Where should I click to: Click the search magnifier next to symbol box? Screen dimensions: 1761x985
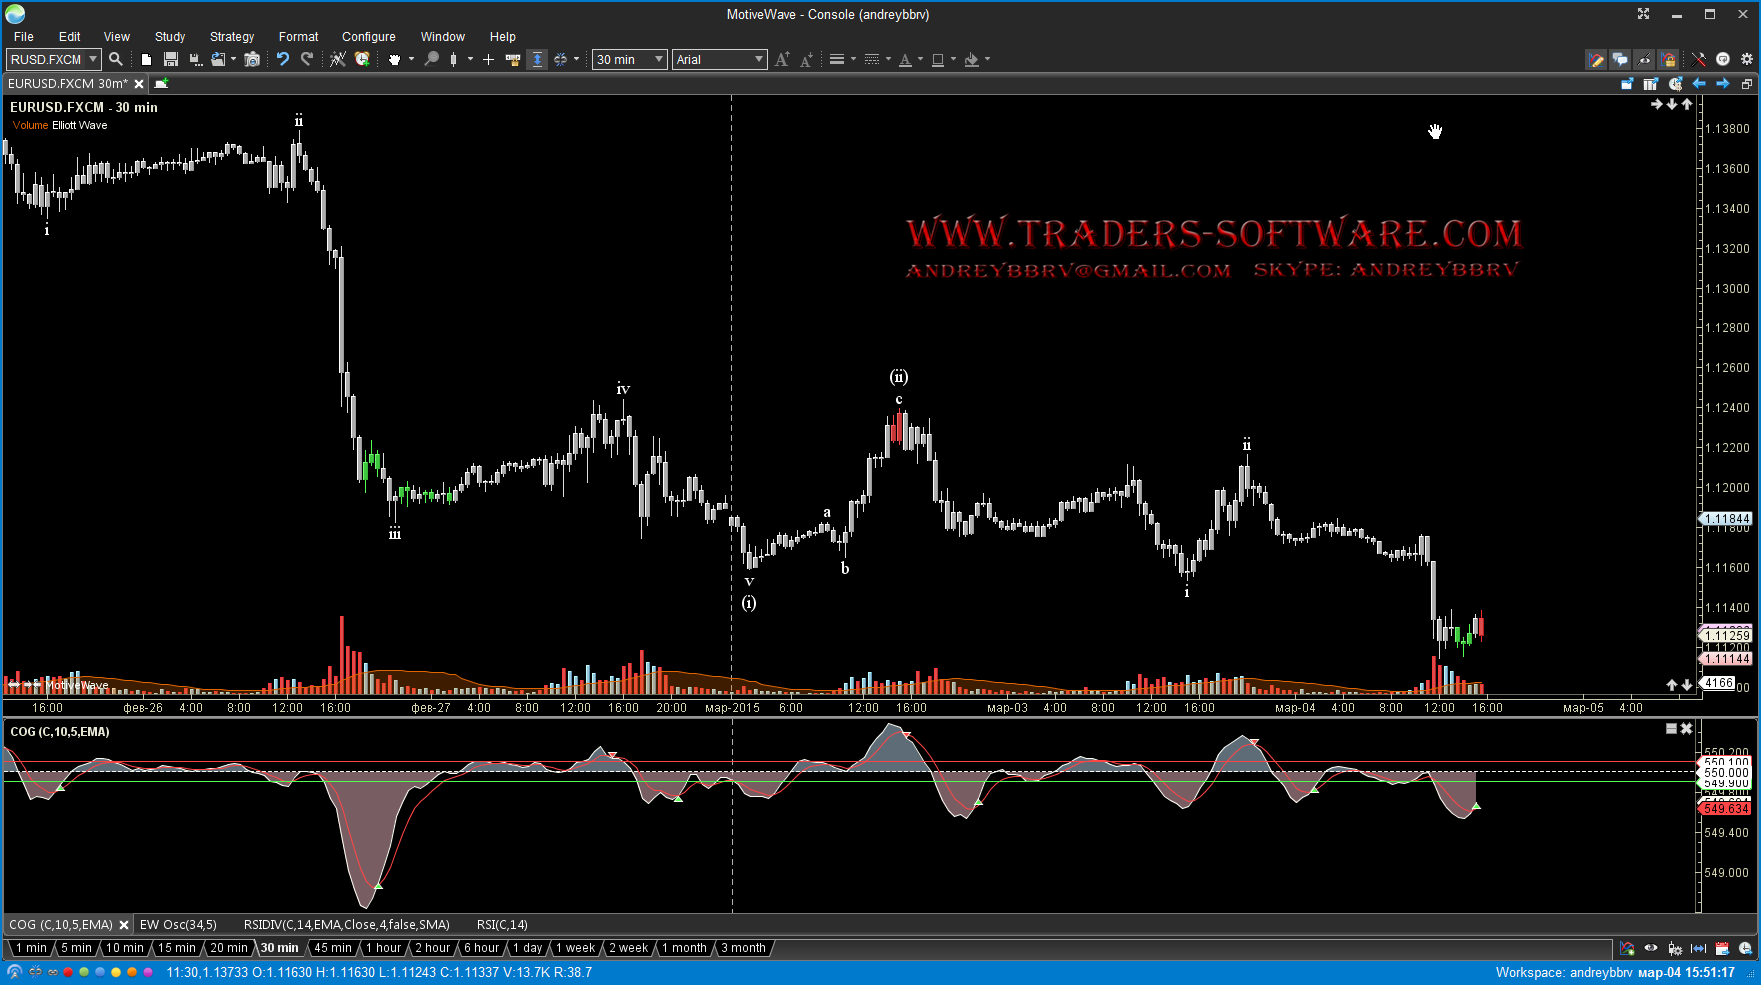116,60
